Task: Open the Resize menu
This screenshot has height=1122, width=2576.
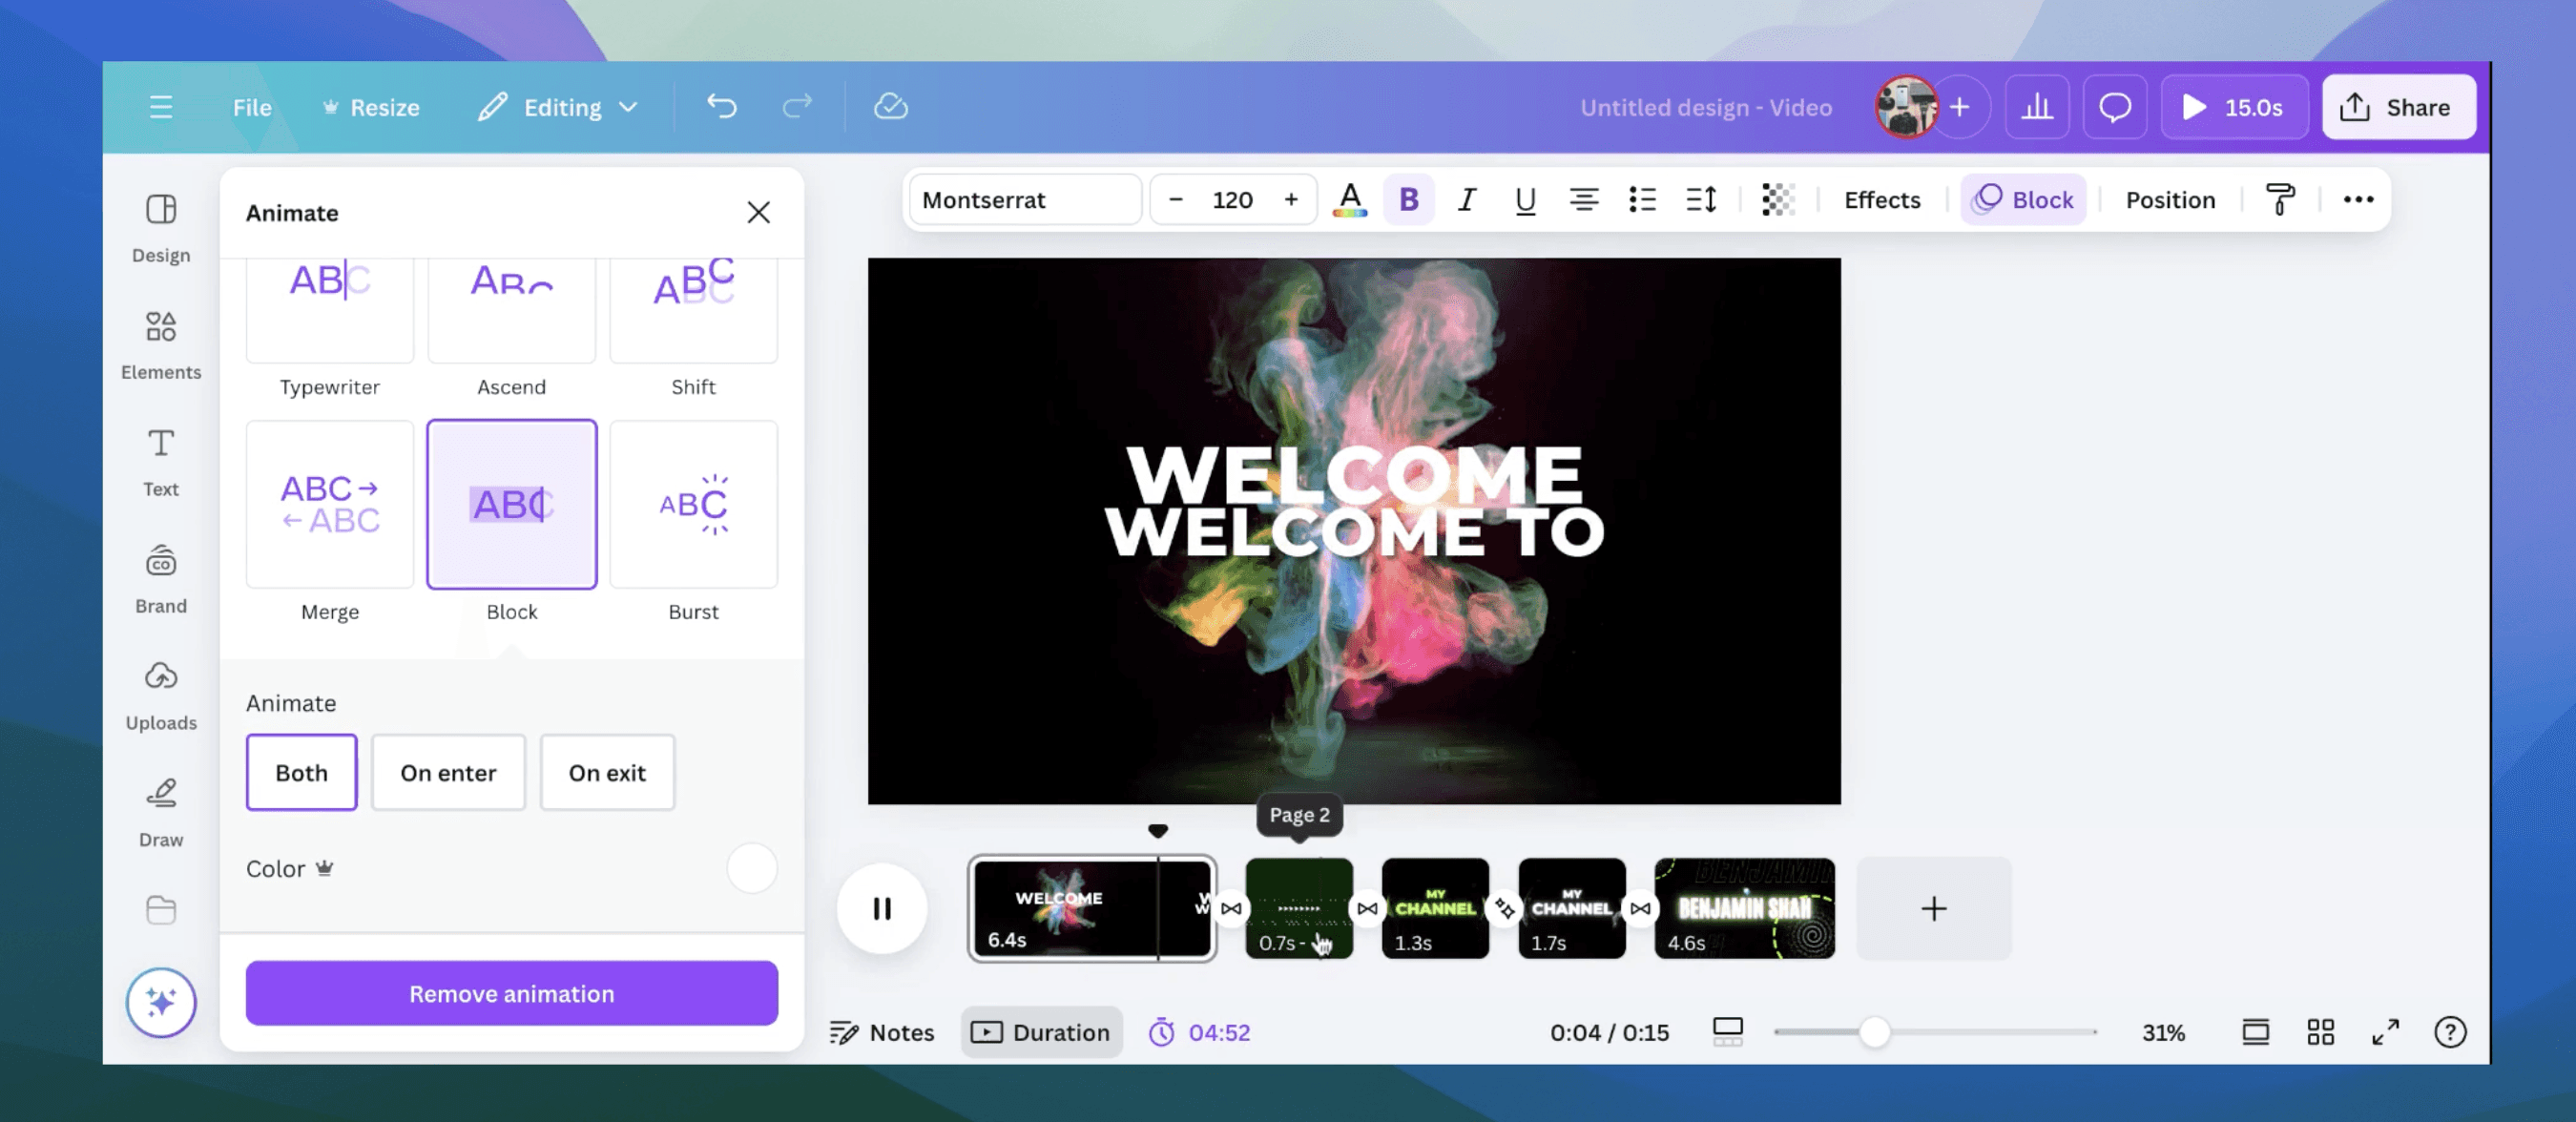Action: point(371,107)
